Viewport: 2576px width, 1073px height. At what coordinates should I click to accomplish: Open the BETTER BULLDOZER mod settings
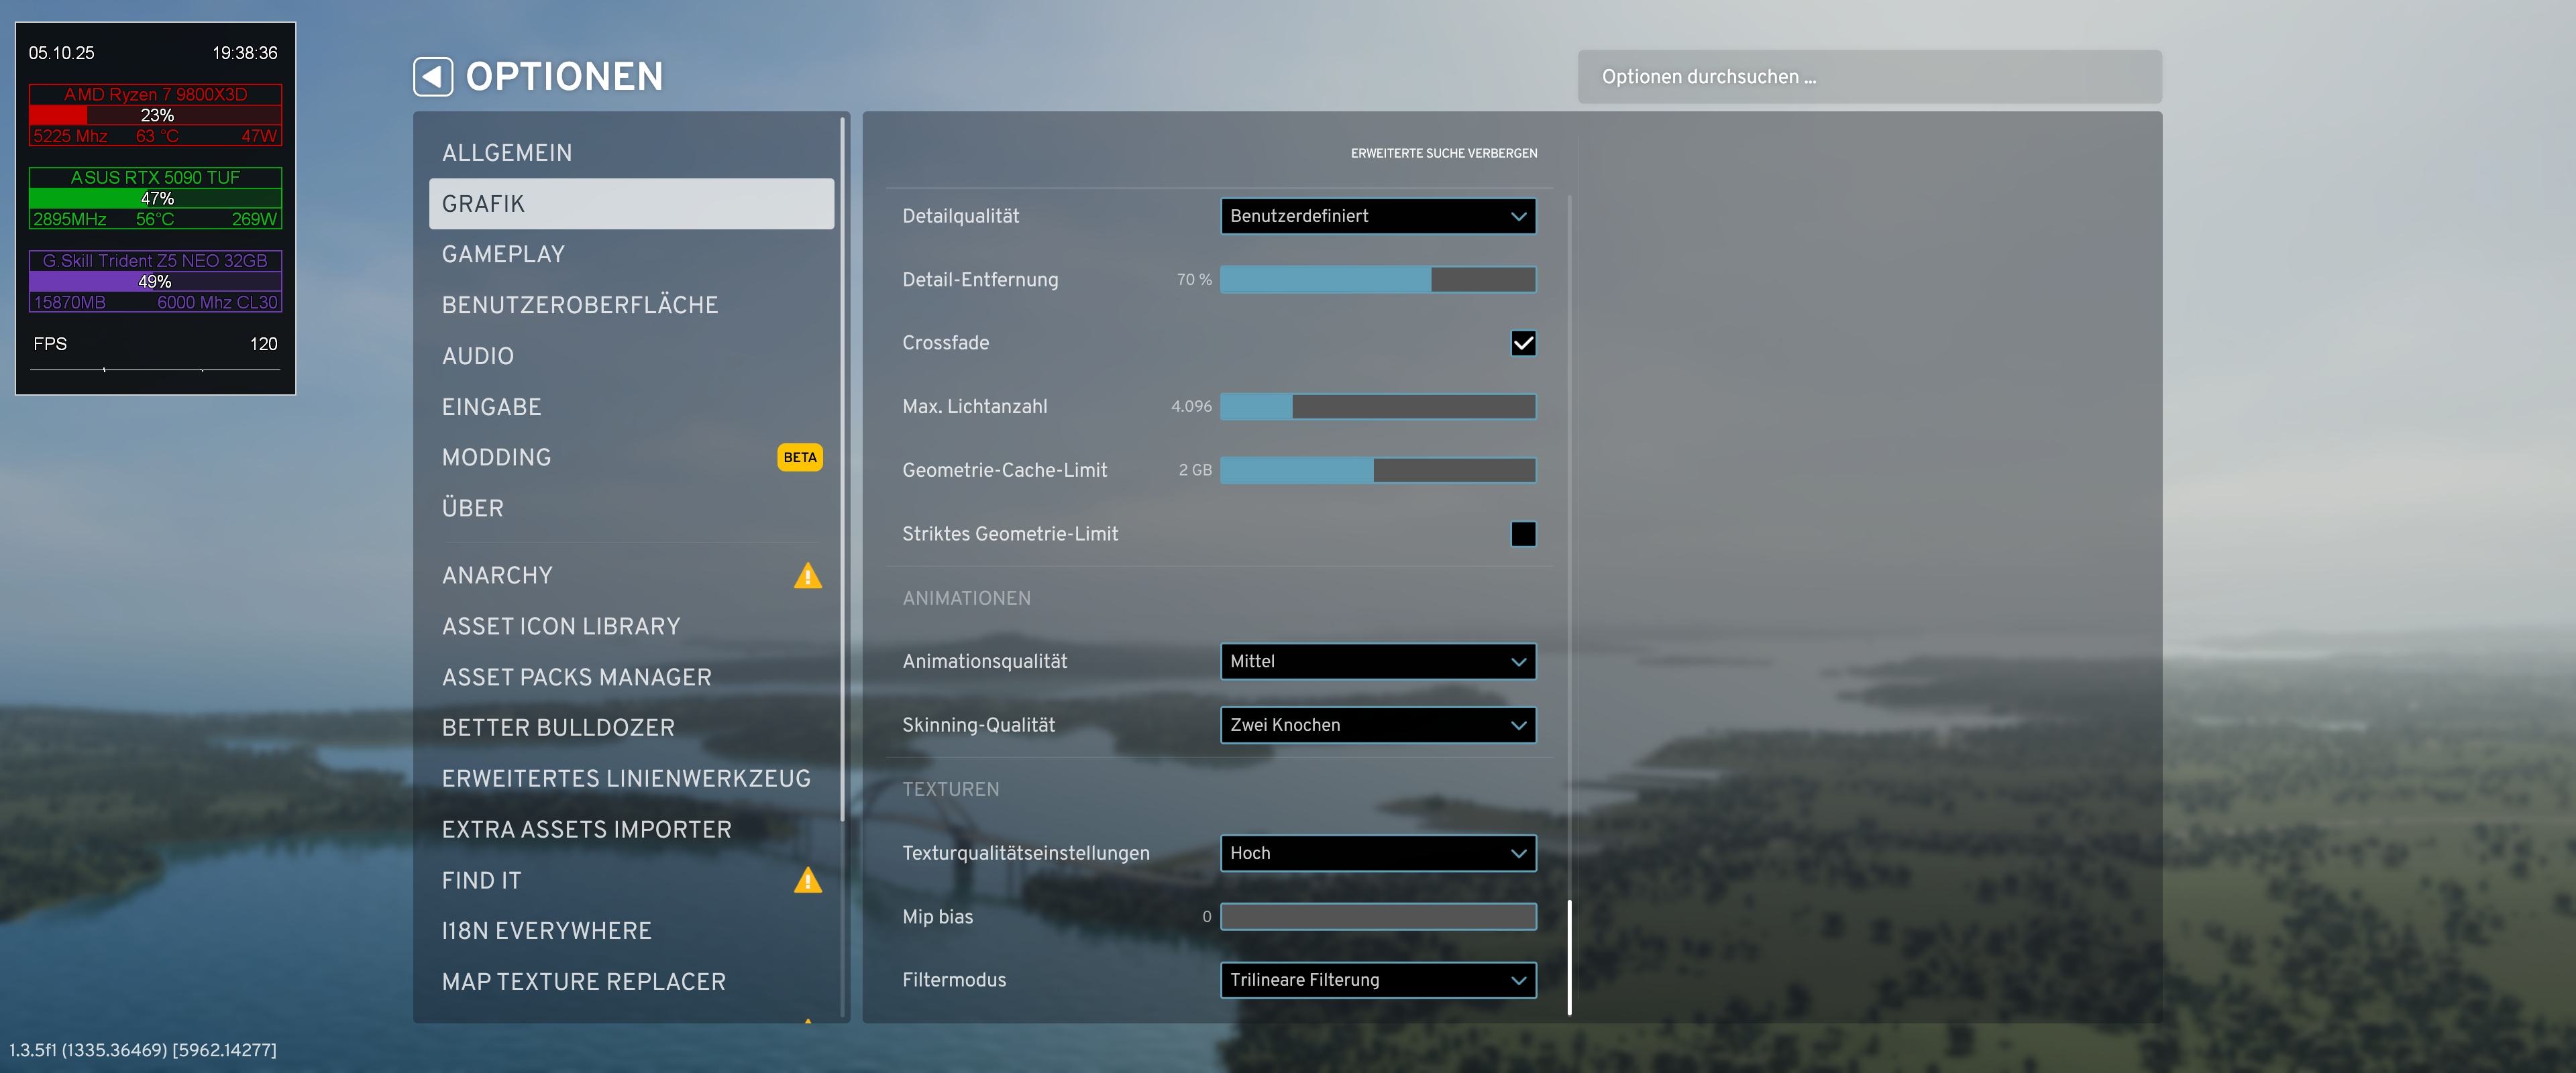click(x=558, y=728)
